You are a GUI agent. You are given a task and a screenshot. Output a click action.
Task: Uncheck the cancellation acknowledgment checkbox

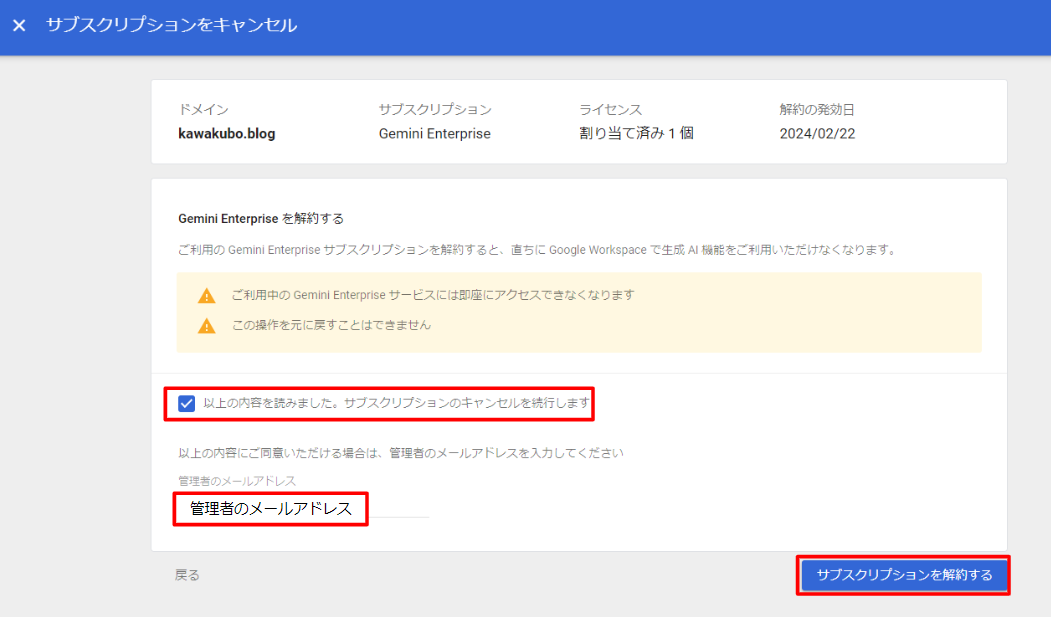(186, 403)
